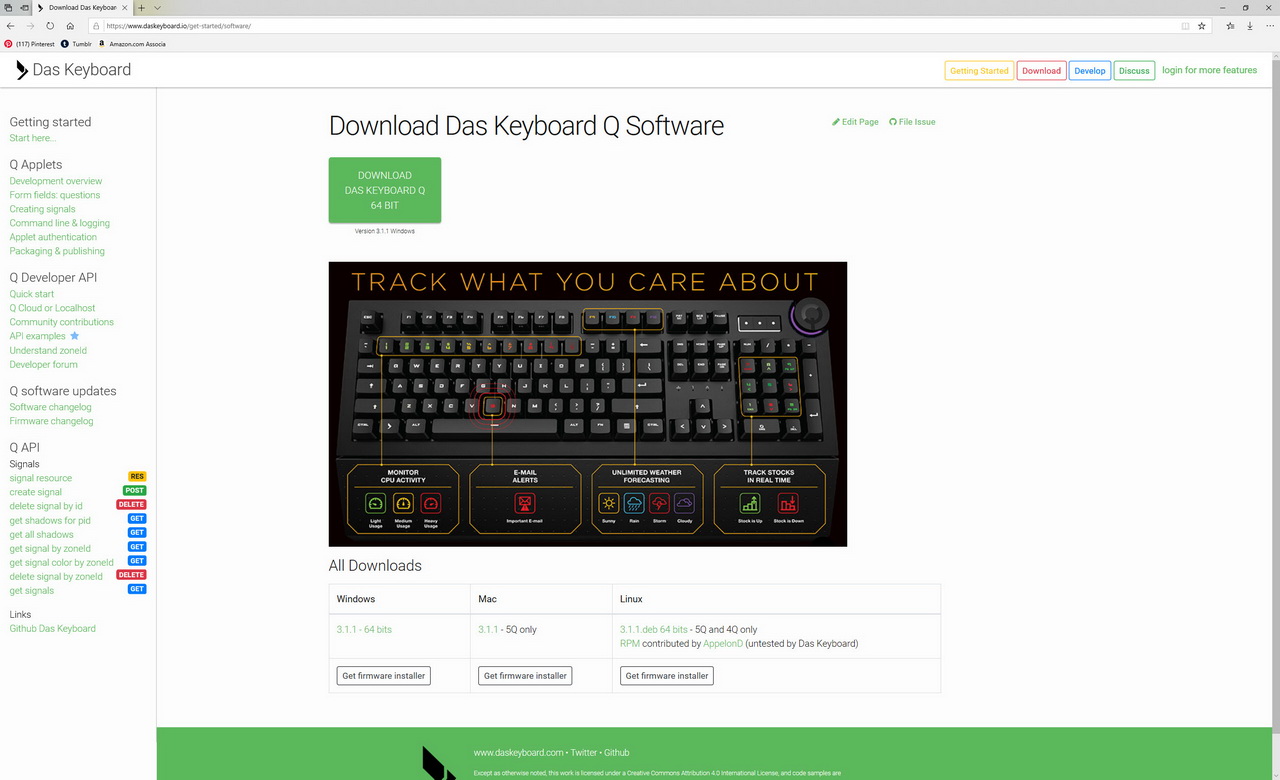The image size is (1280, 780).
Task: Open Command line & logging link
Action: point(60,223)
